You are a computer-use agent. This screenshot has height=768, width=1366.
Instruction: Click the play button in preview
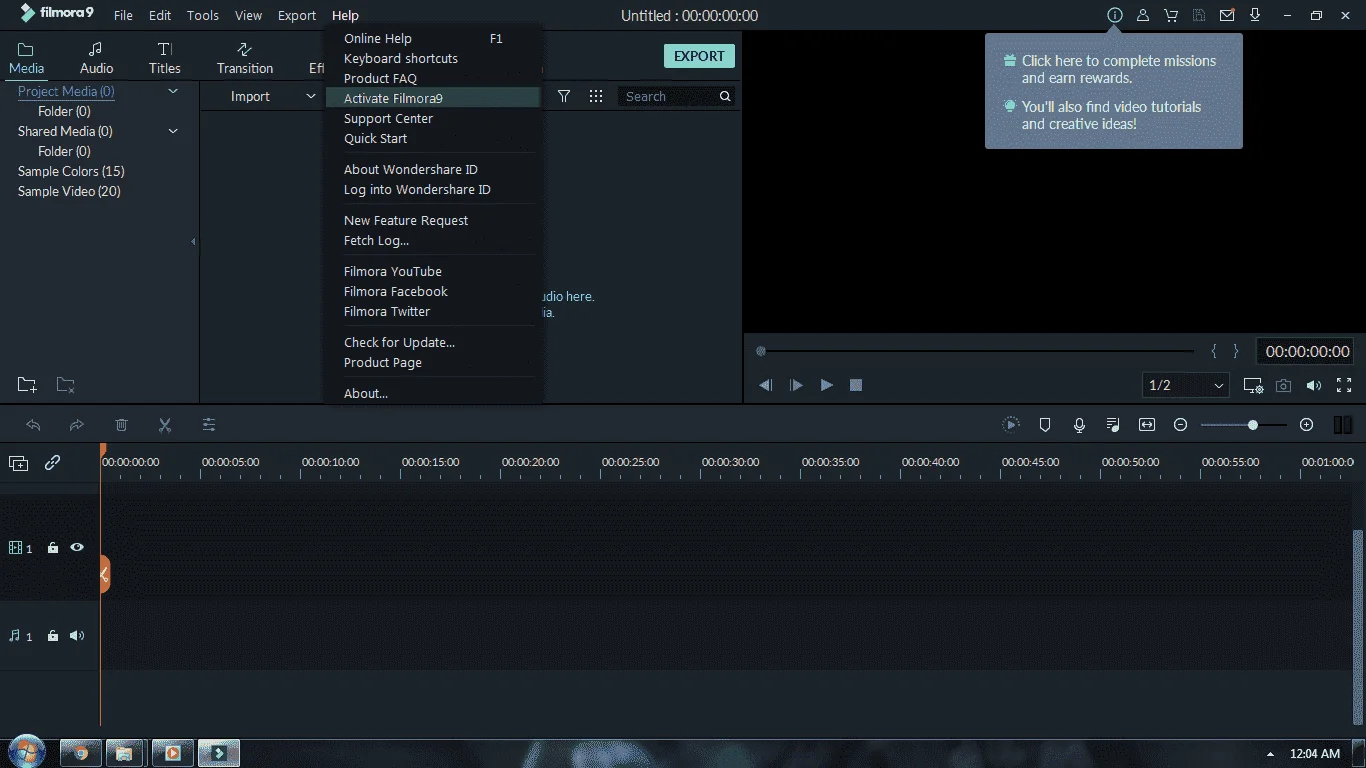(826, 385)
